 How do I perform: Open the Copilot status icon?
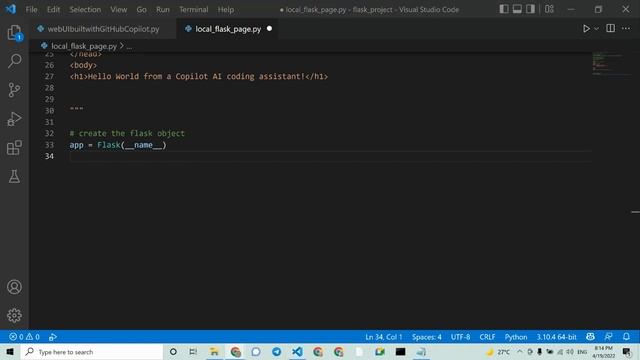590,337
